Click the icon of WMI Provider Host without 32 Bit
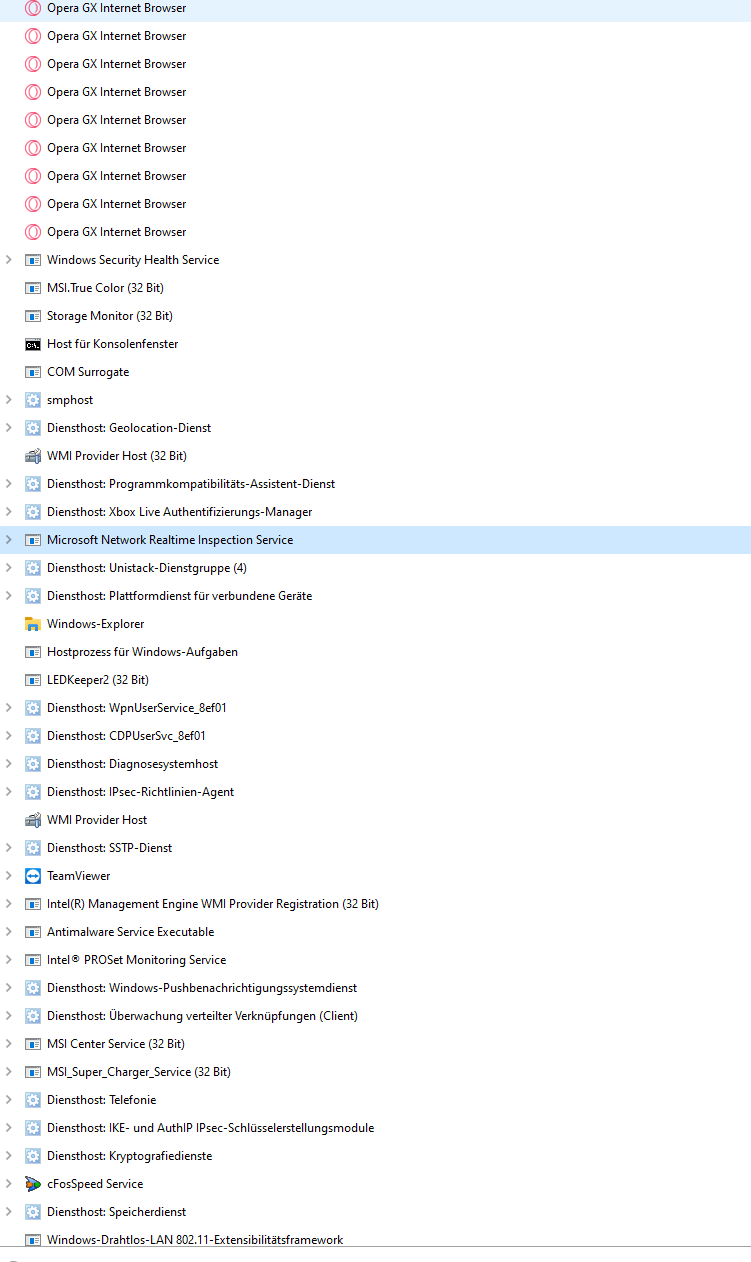The width and height of the screenshot is (751, 1262). [x=33, y=820]
